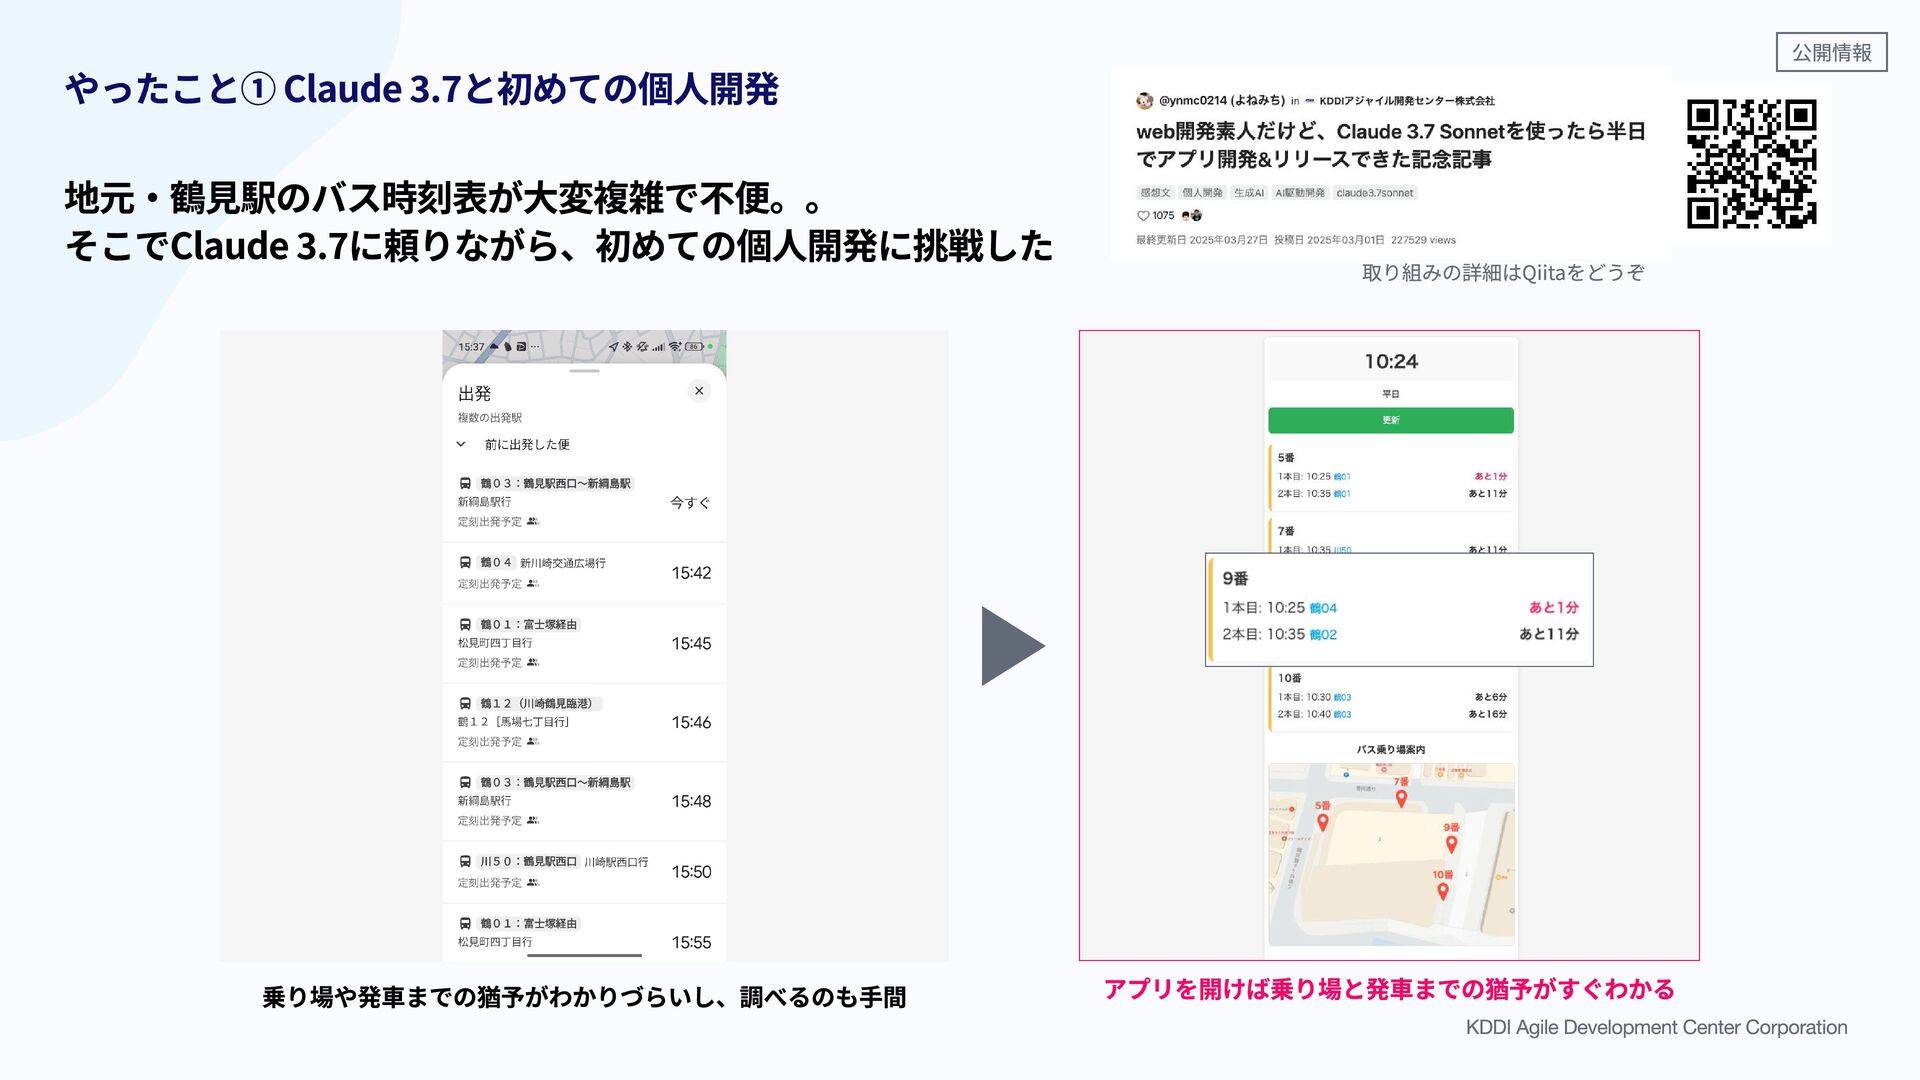The height and width of the screenshot is (1080, 1920).
Task: Click the heart like icon showing 1075
Action: coord(1143,215)
